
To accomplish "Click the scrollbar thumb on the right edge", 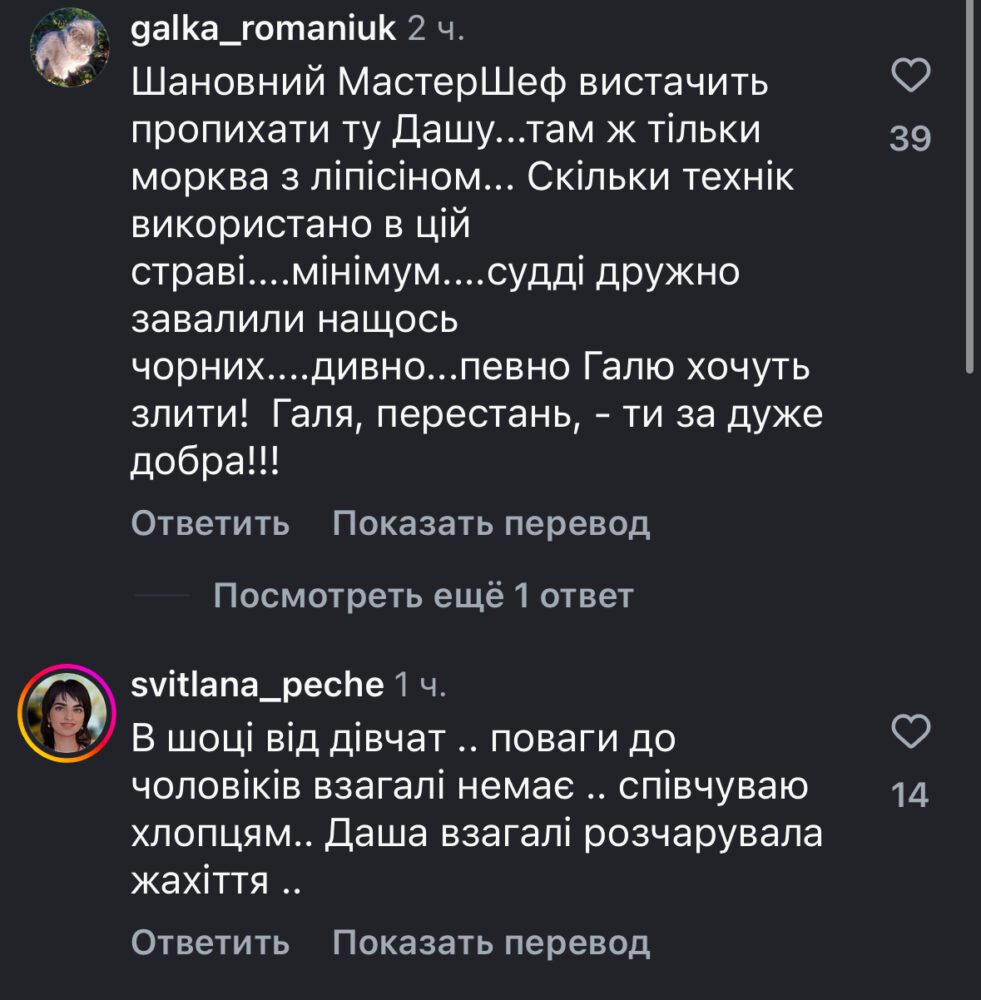I will [x=970, y=185].
